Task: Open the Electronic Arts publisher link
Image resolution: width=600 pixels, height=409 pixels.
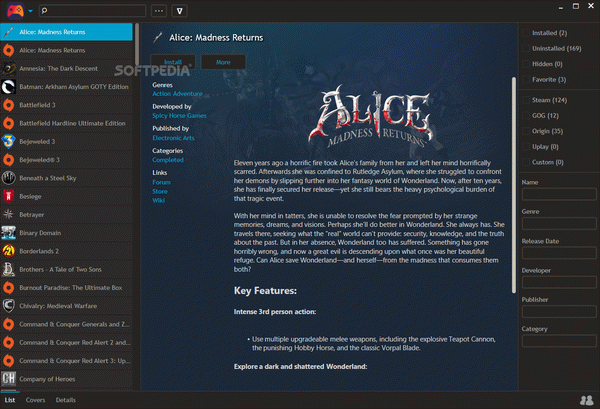Action: (x=173, y=138)
